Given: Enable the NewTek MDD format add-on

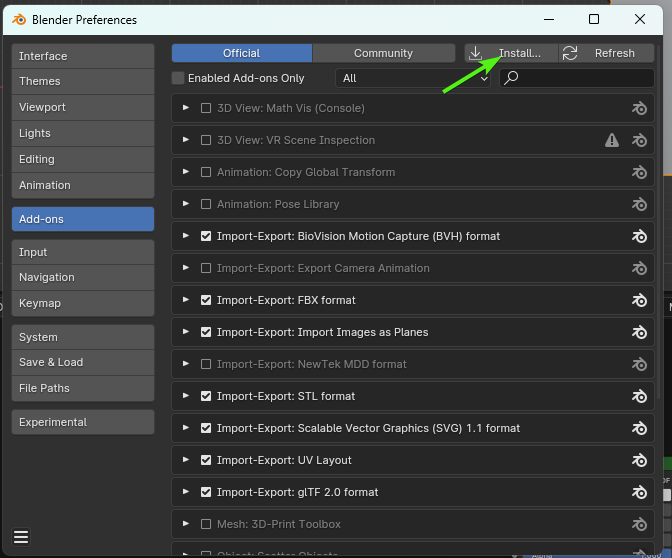Looking at the screenshot, I should [206, 364].
